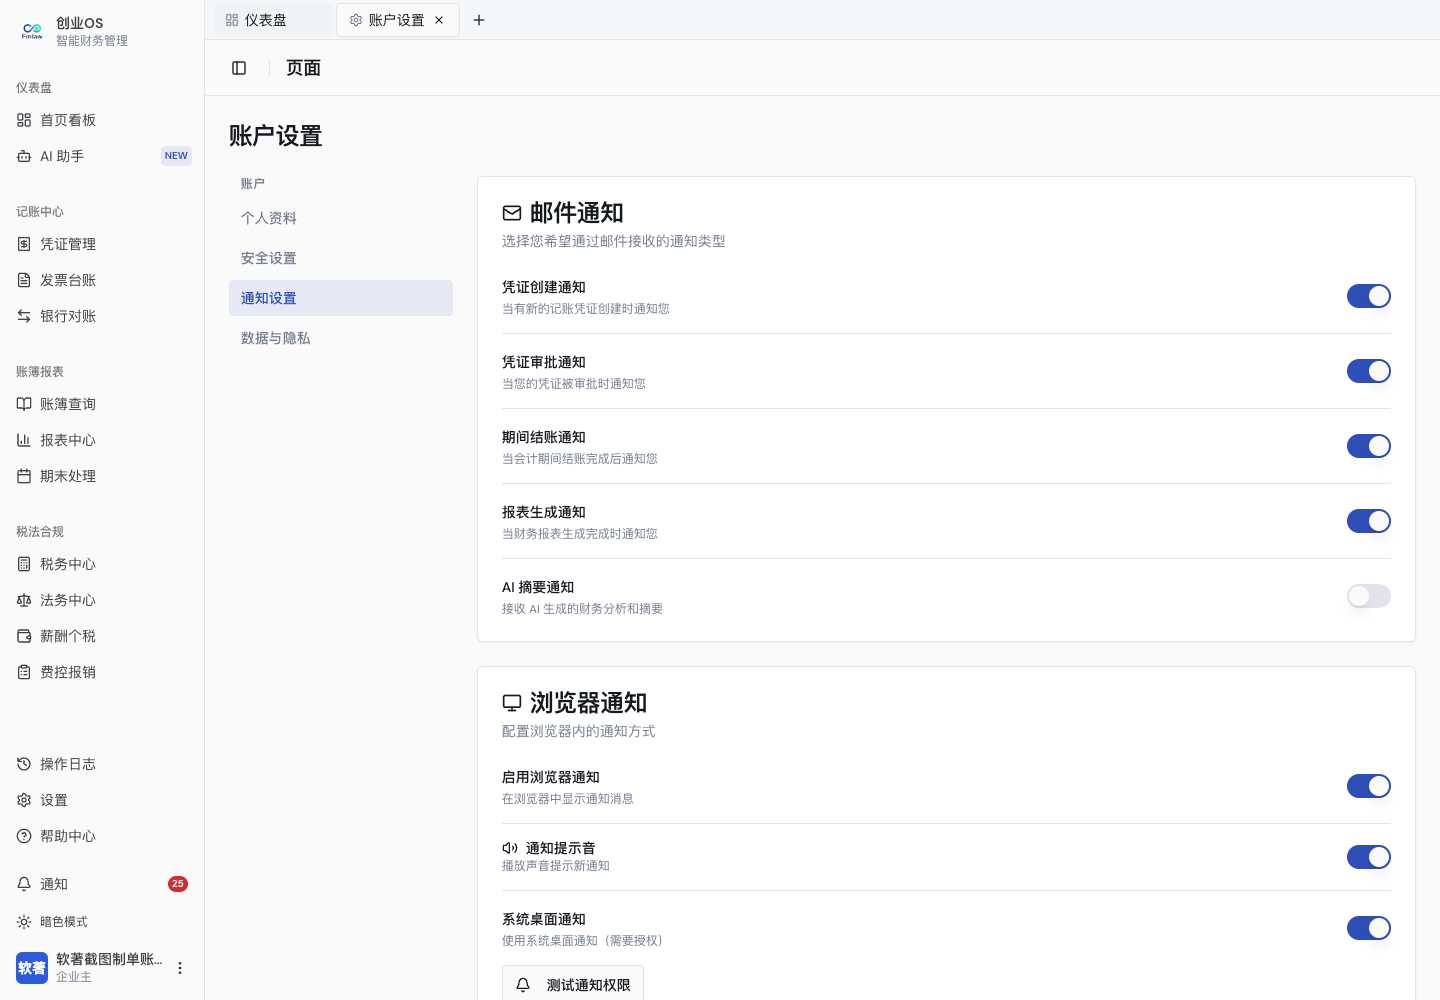Switch to 暗色模式
1440x1000 pixels.
[102, 922]
